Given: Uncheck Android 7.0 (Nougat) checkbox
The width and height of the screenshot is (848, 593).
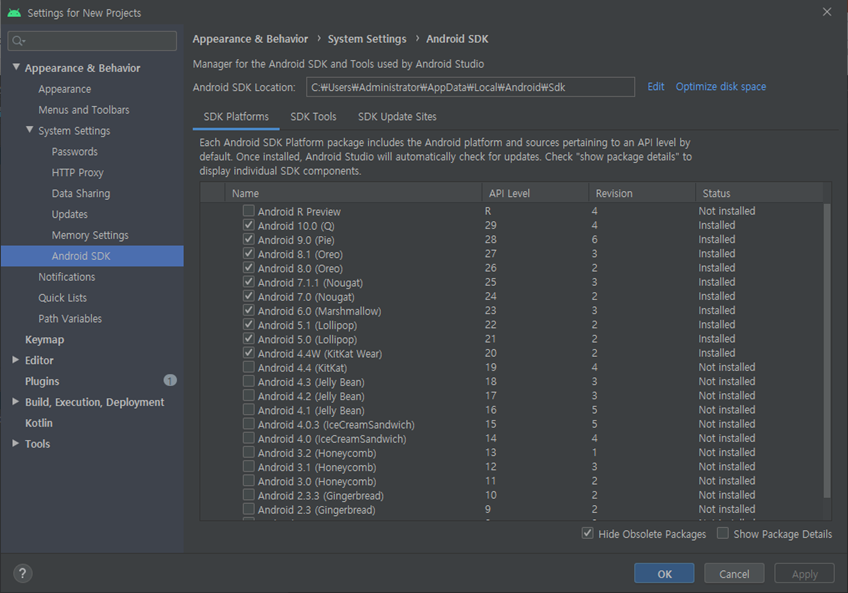Looking at the screenshot, I should pos(248,296).
